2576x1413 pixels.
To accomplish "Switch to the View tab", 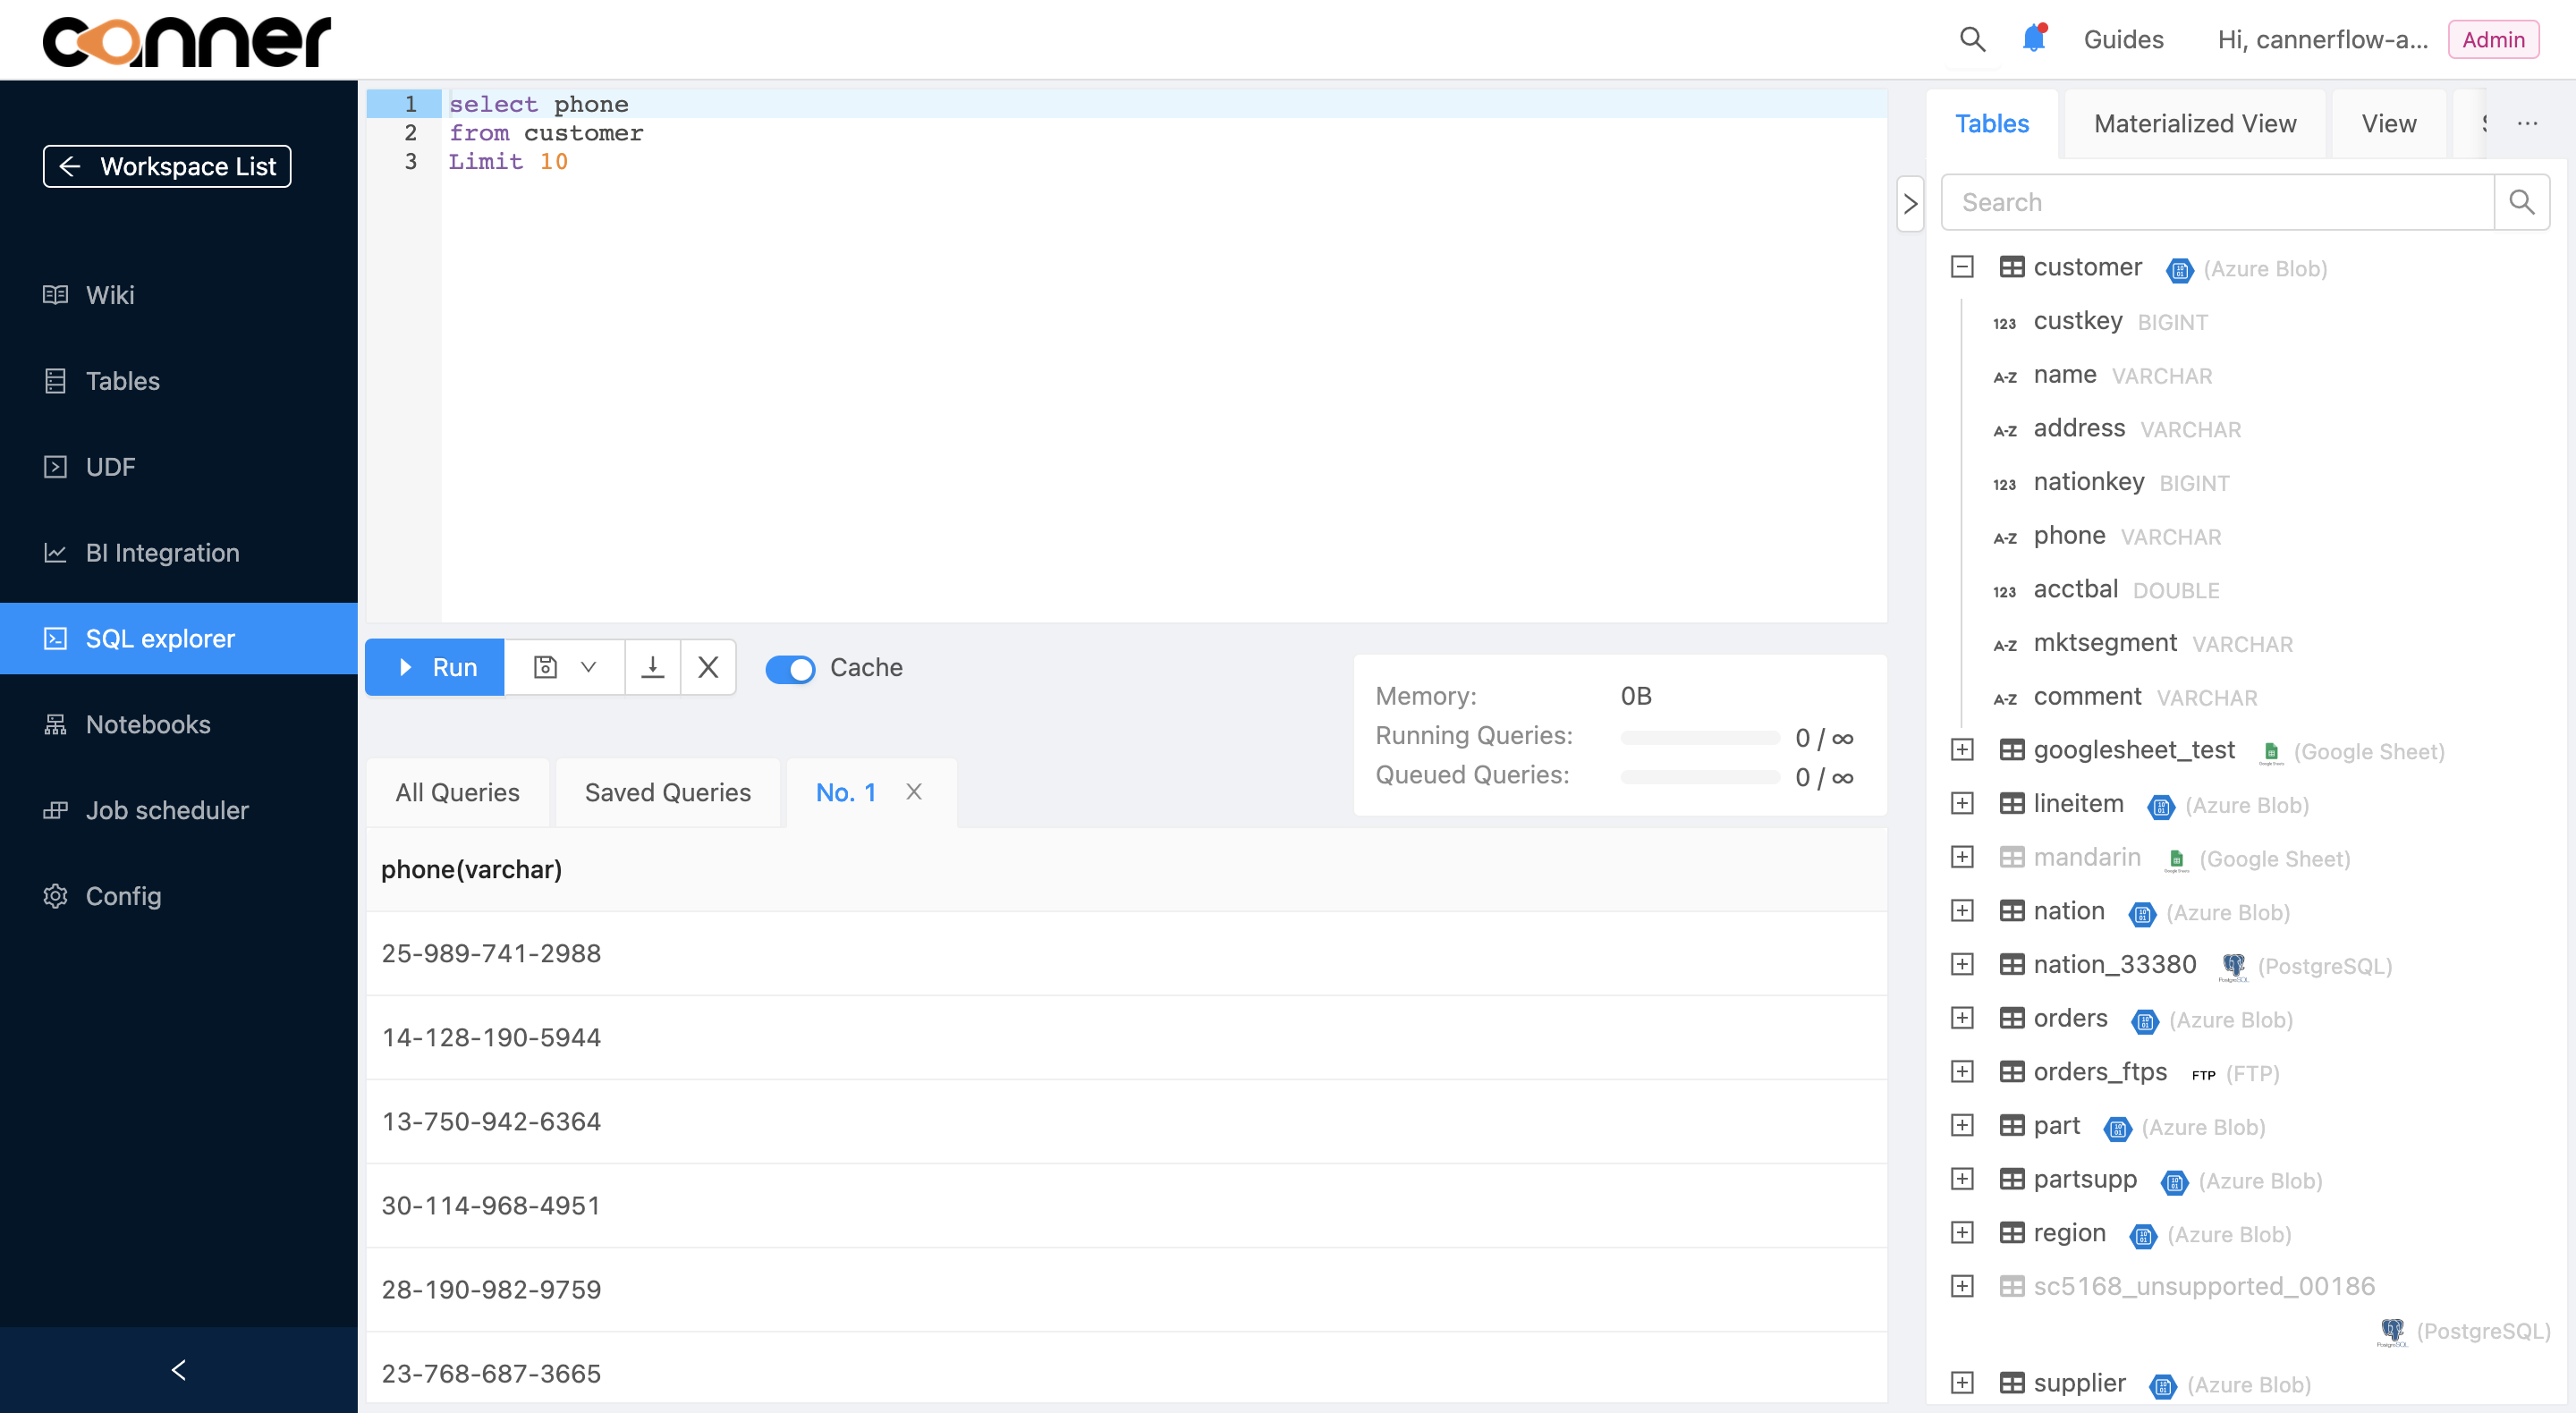I will pyautogui.click(x=2389, y=123).
